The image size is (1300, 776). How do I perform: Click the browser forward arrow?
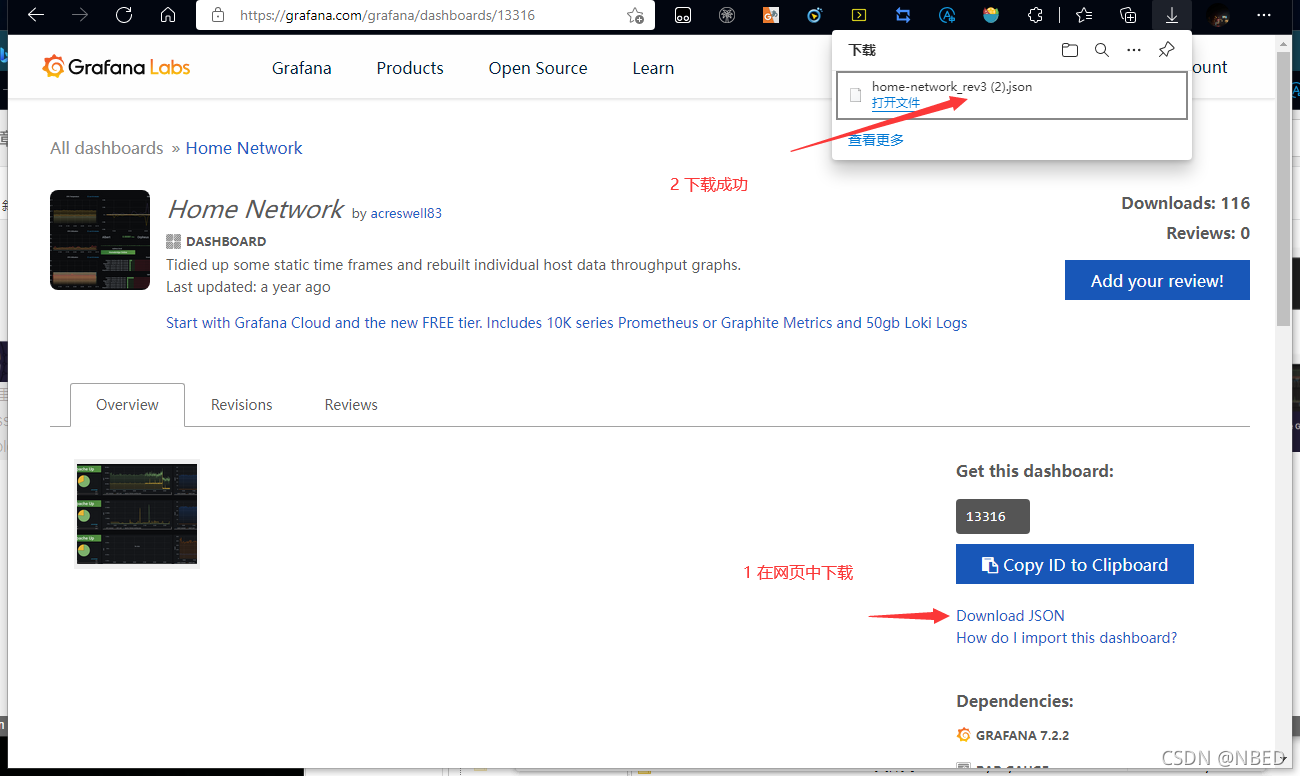(x=80, y=15)
